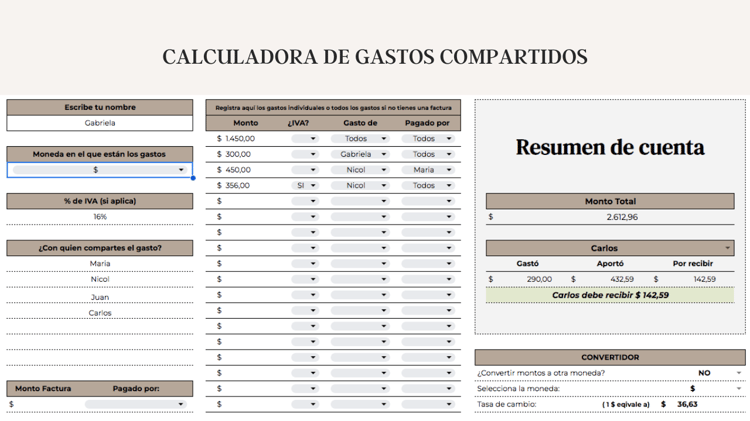Open Gasto de dropdown in 356,00 row

pyautogui.click(x=360, y=186)
